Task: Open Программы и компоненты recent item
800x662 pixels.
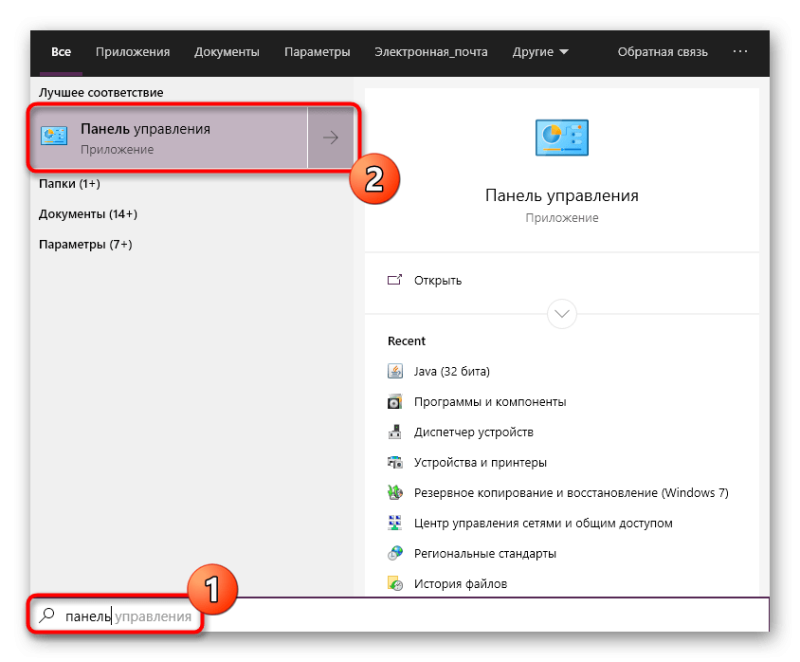Action: 490,402
